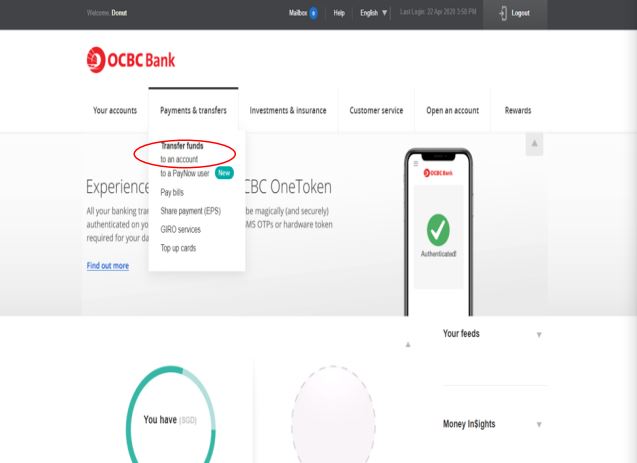
Task: Follow the Find out more link
Action: coord(108,266)
